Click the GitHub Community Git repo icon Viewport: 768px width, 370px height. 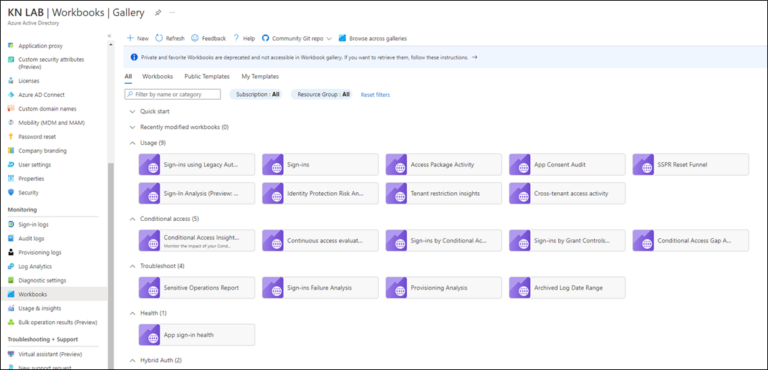click(265, 38)
